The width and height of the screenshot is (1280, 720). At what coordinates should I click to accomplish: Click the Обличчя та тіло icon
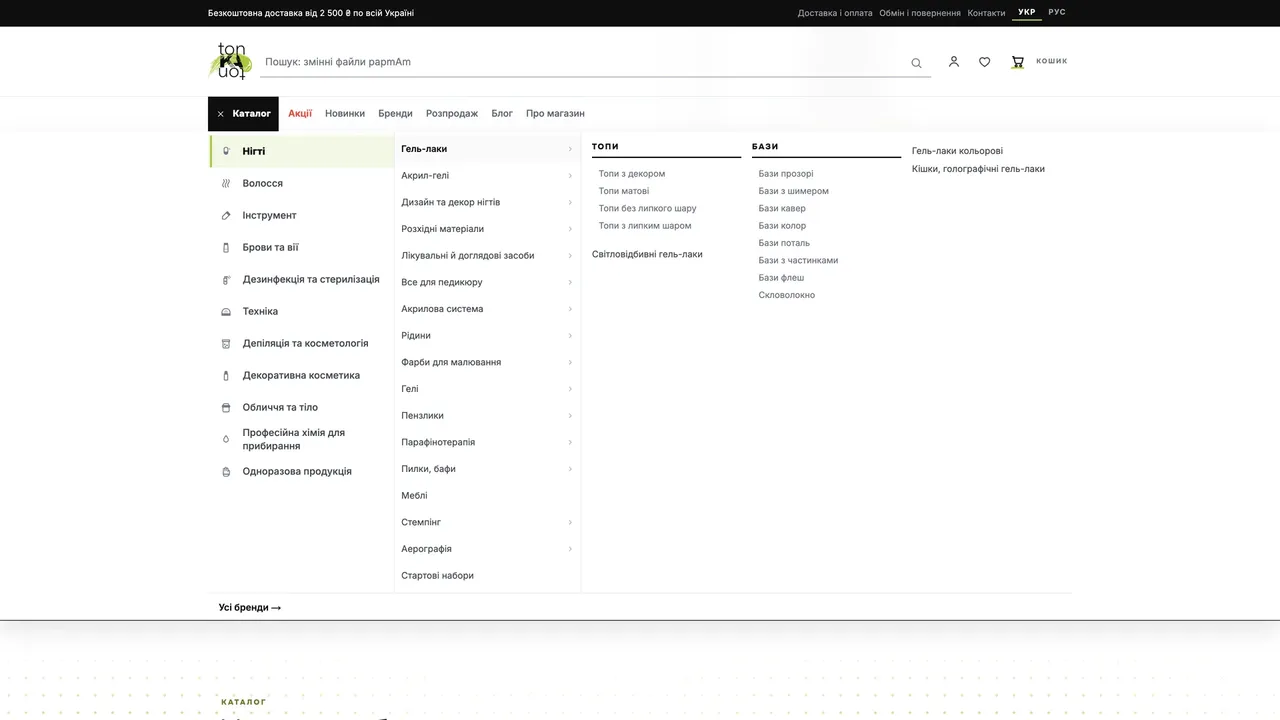226,408
